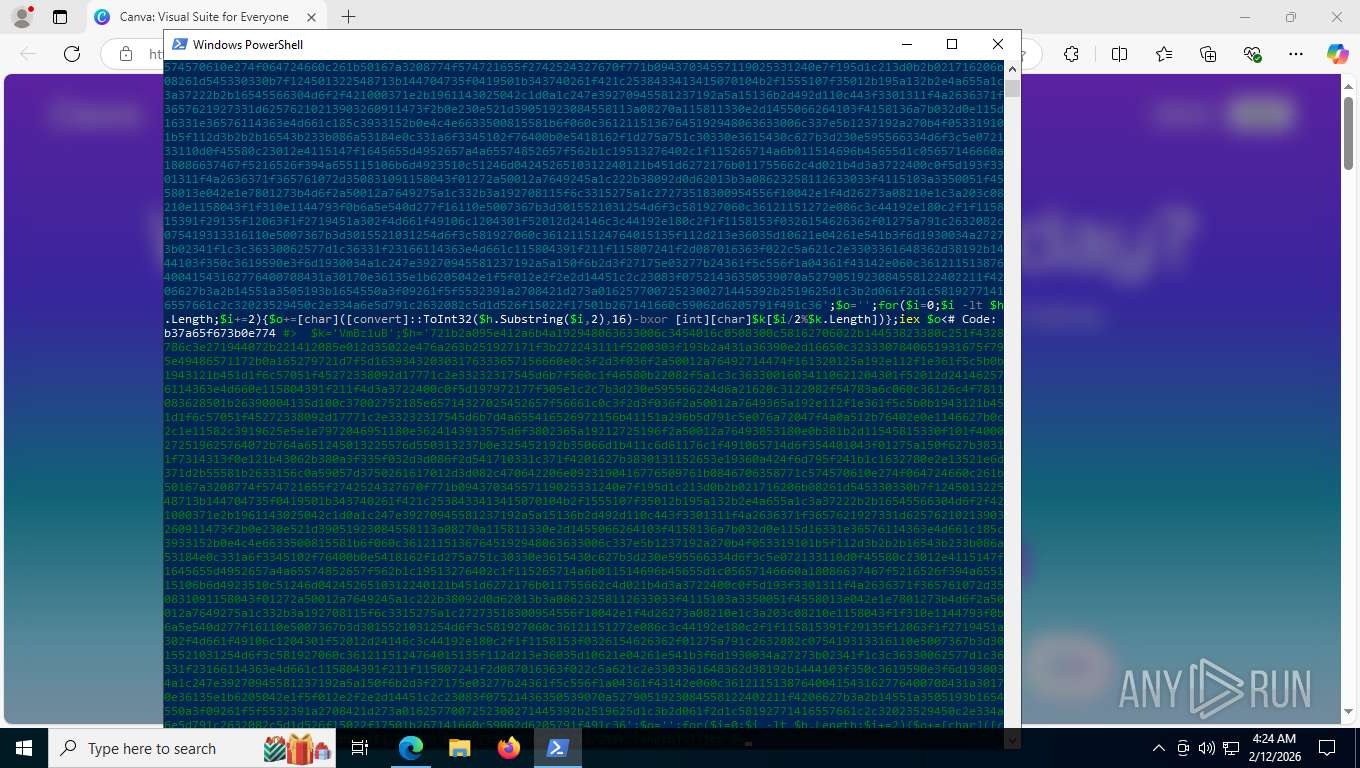Minimize the Edge browser window
1360x768 pixels.
coord(1245,17)
